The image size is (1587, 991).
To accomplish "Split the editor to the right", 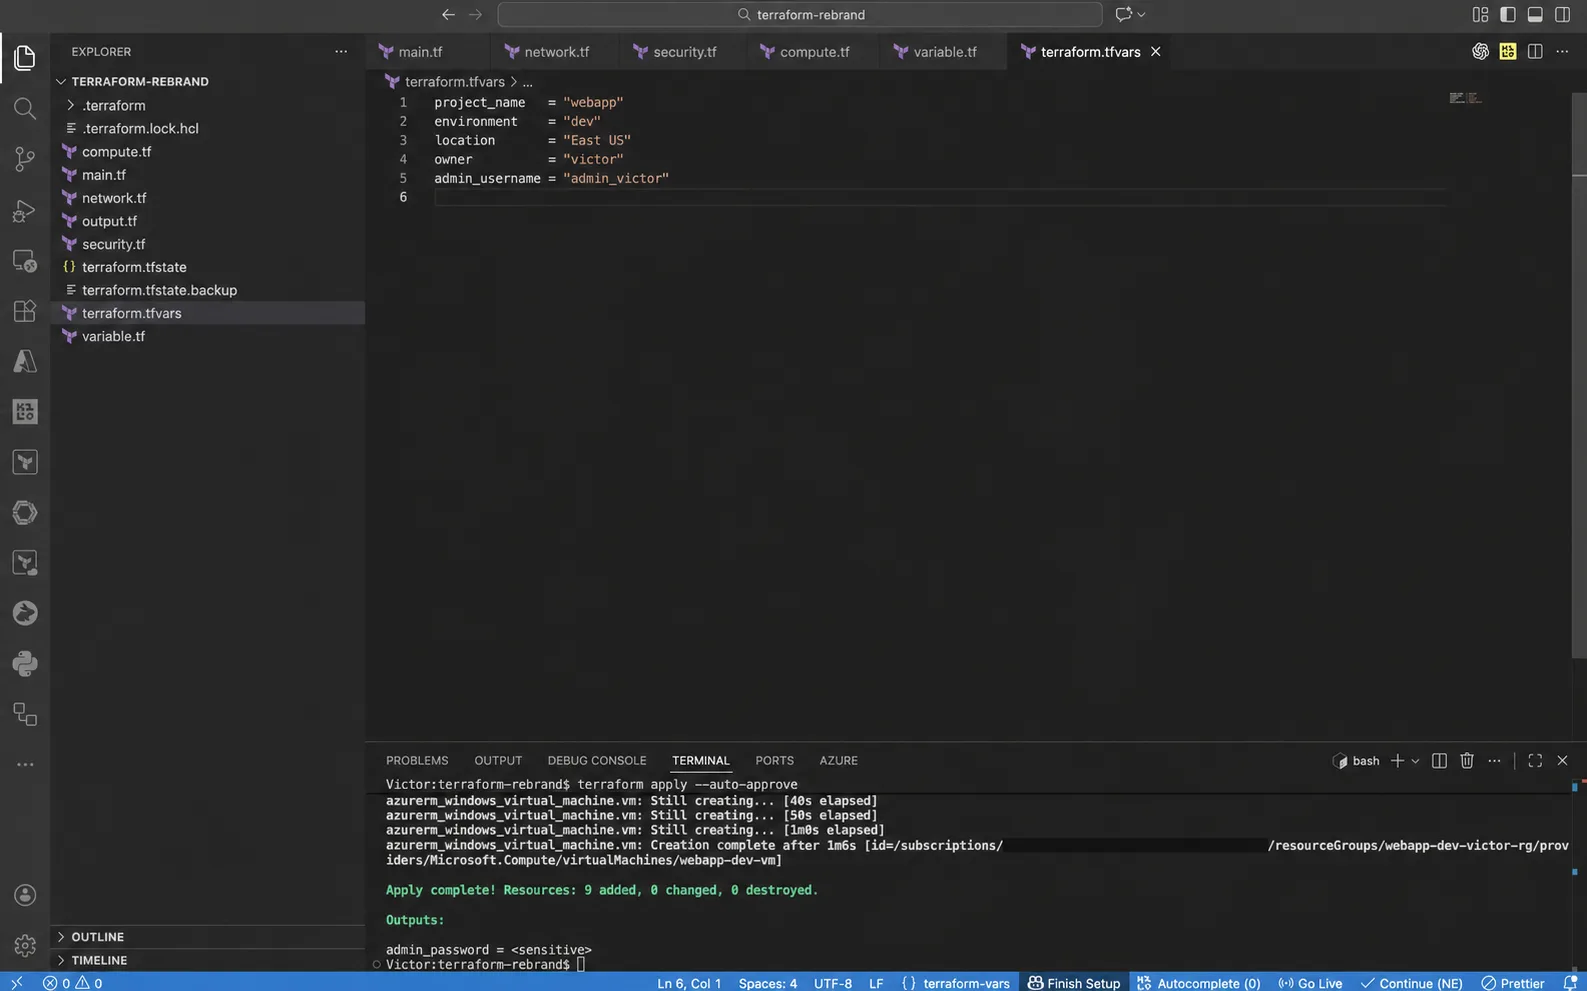I will tap(1535, 51).
